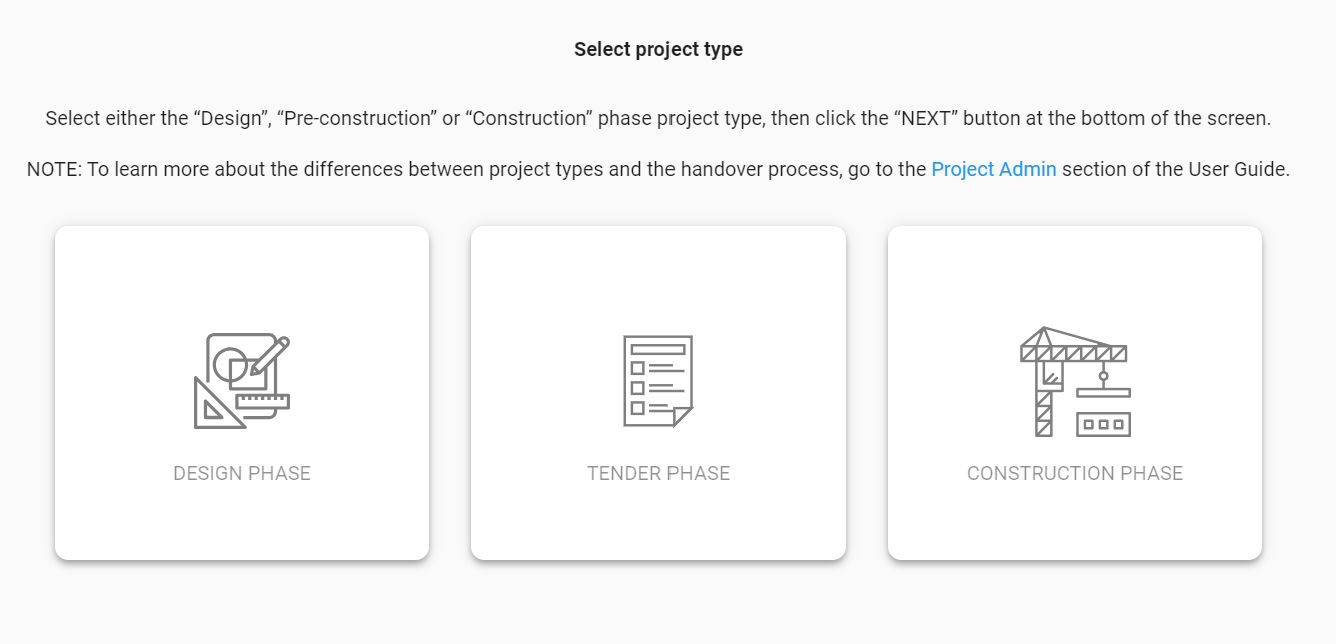
Task: Click folded corner of tender document icon
Action: click(x=683, y=417)
